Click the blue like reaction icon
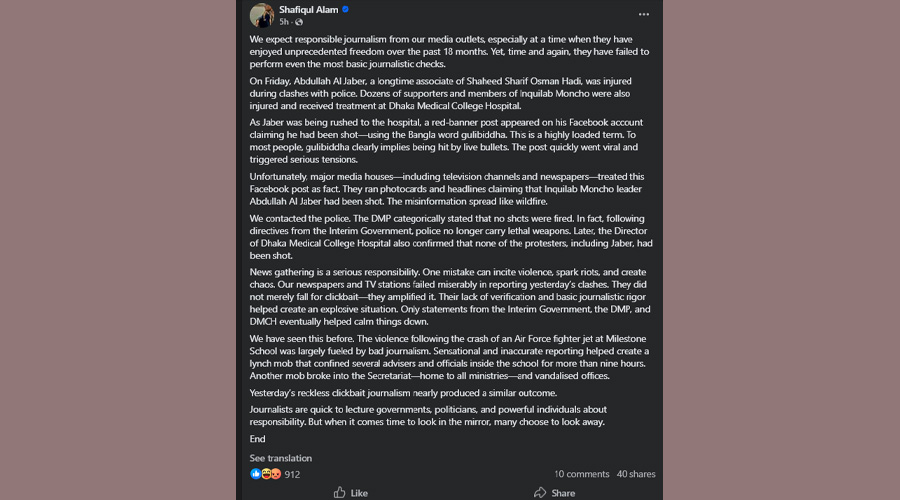Image resolution: width=900 pixels, height=500 pixels. [255, 474]
